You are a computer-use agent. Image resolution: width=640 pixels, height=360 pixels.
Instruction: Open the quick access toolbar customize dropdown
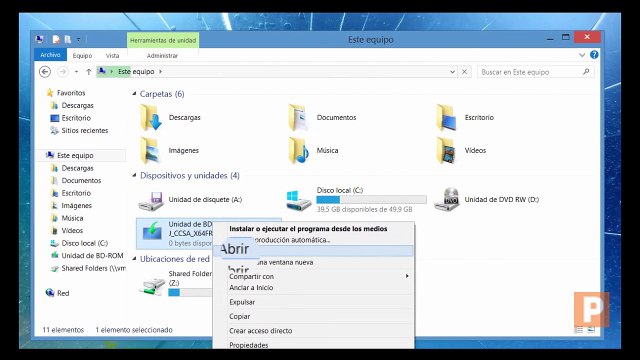pyautogui.click(x=78, y=40)
